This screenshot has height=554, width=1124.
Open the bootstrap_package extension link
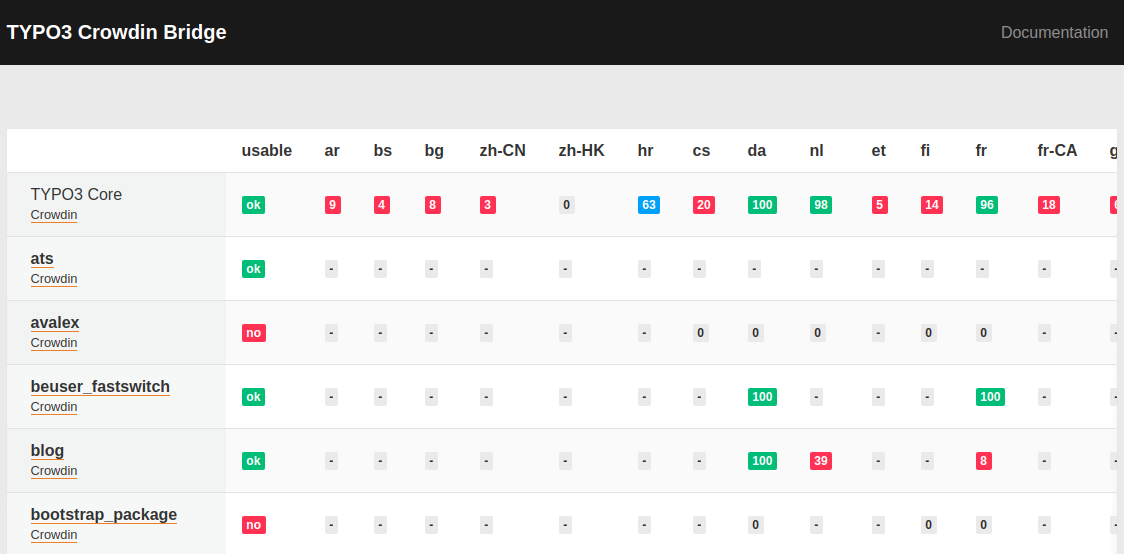(x=104, y=514)
